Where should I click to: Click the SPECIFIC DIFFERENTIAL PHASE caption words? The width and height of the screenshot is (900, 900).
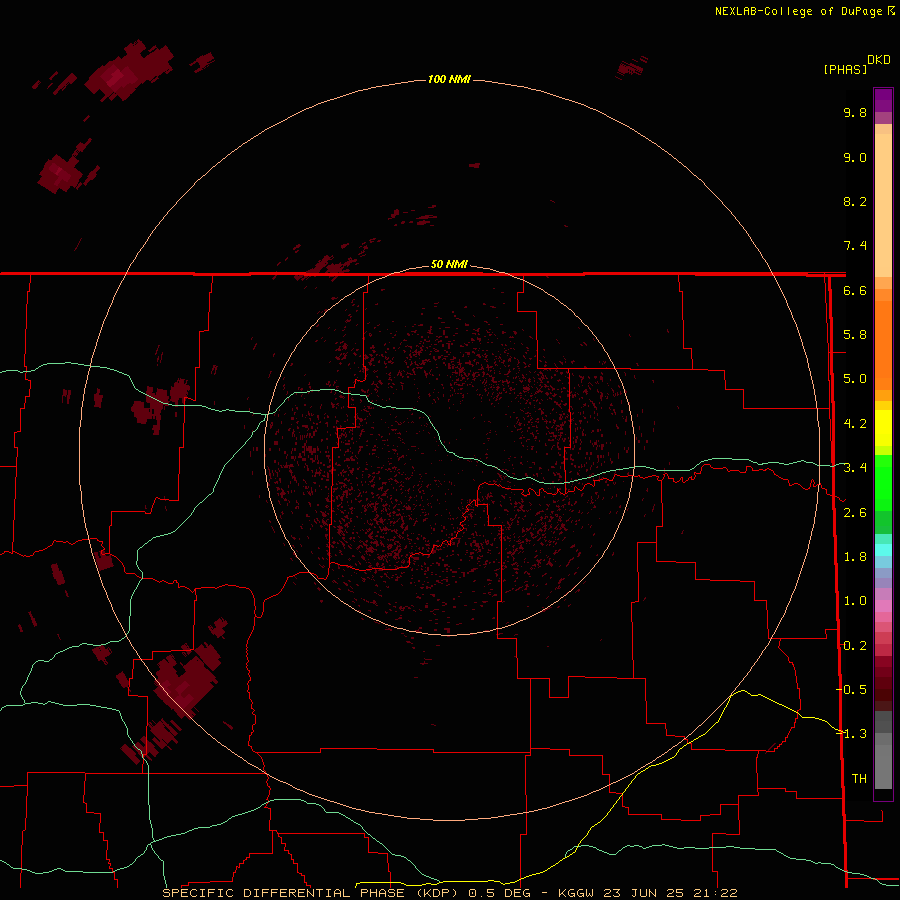284,893
